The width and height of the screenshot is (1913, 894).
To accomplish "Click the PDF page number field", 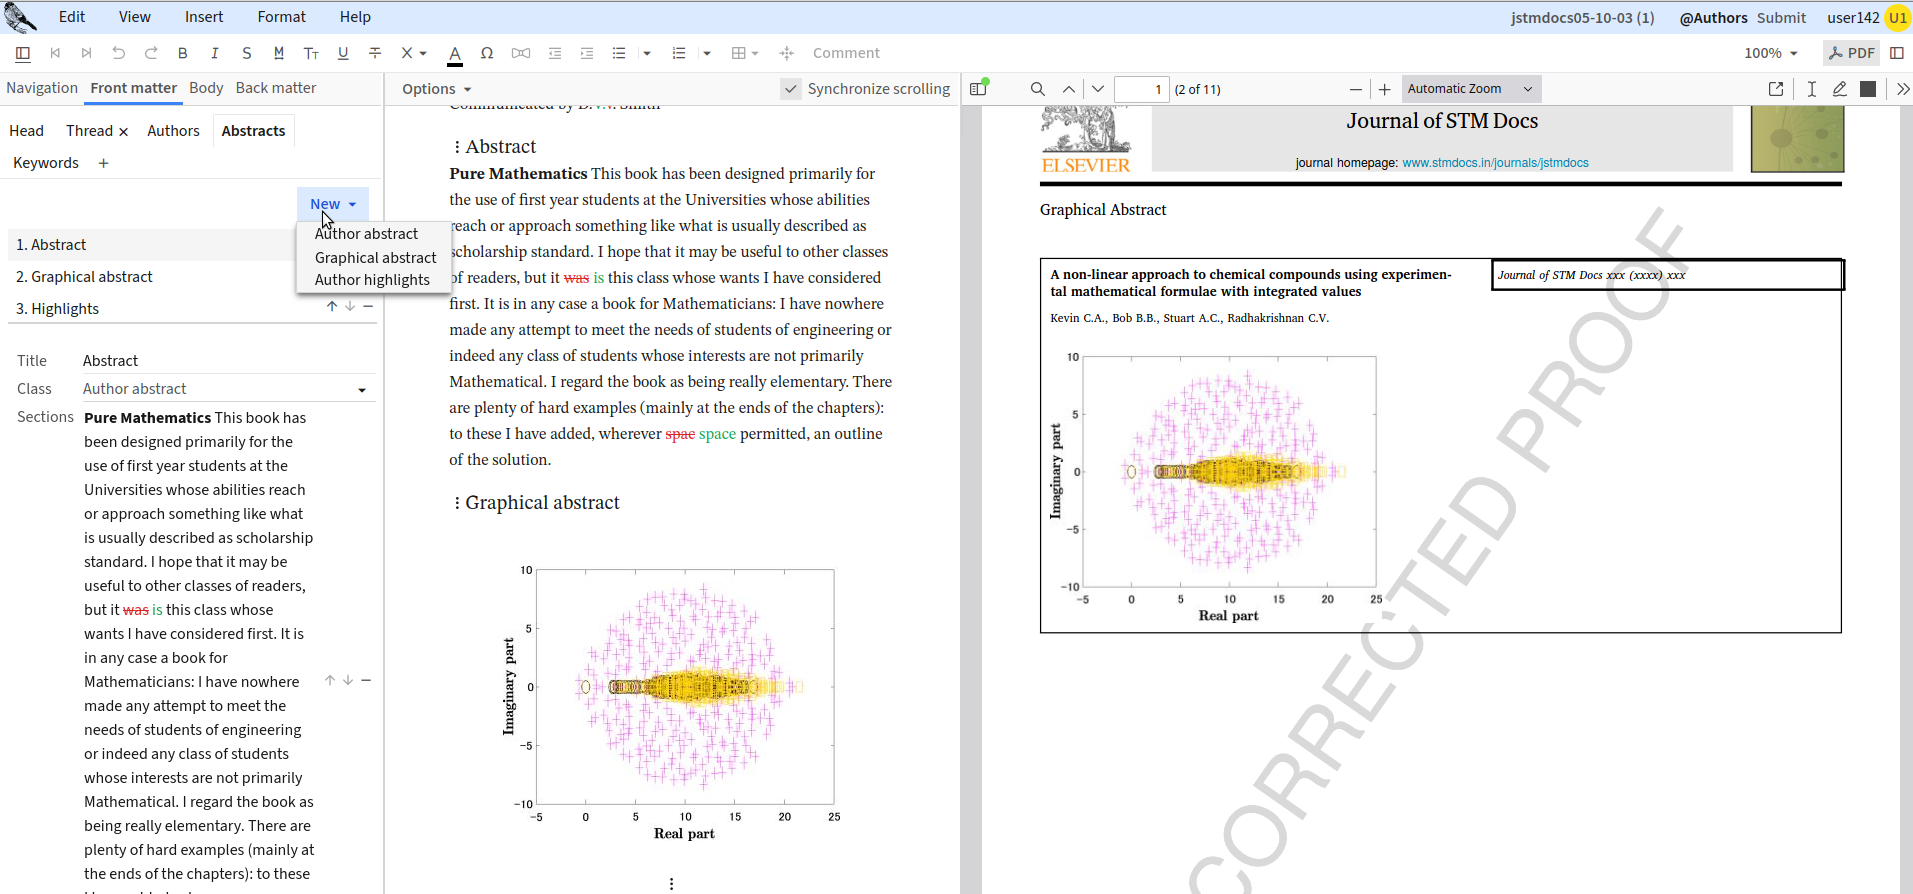I will 1141,89.
